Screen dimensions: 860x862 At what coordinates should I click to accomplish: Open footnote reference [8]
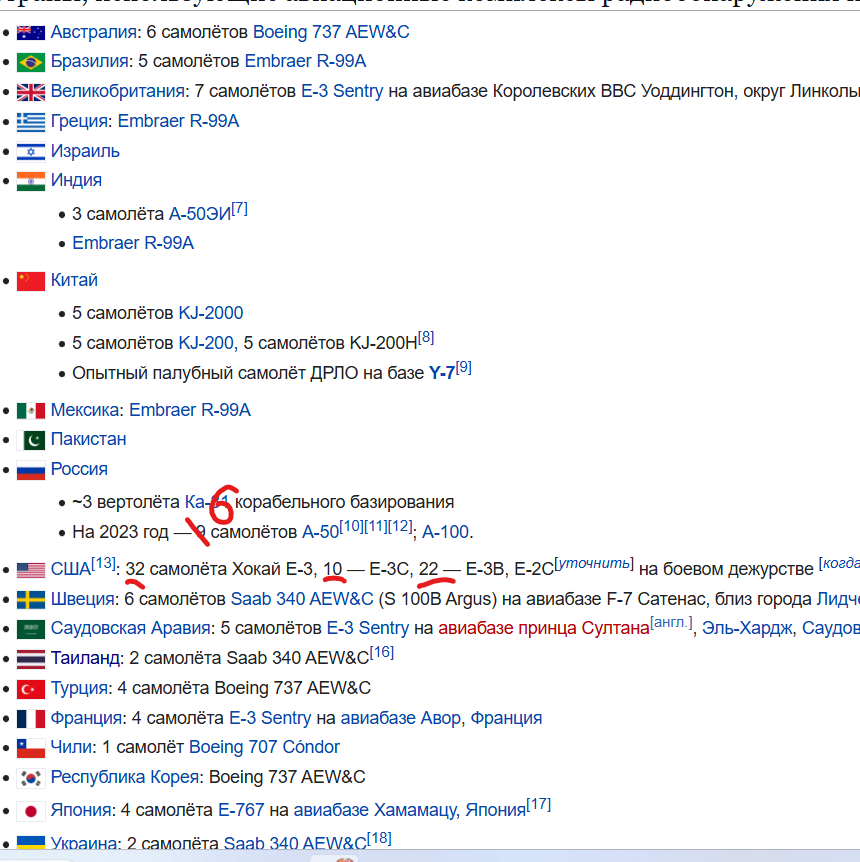[426, 338]
